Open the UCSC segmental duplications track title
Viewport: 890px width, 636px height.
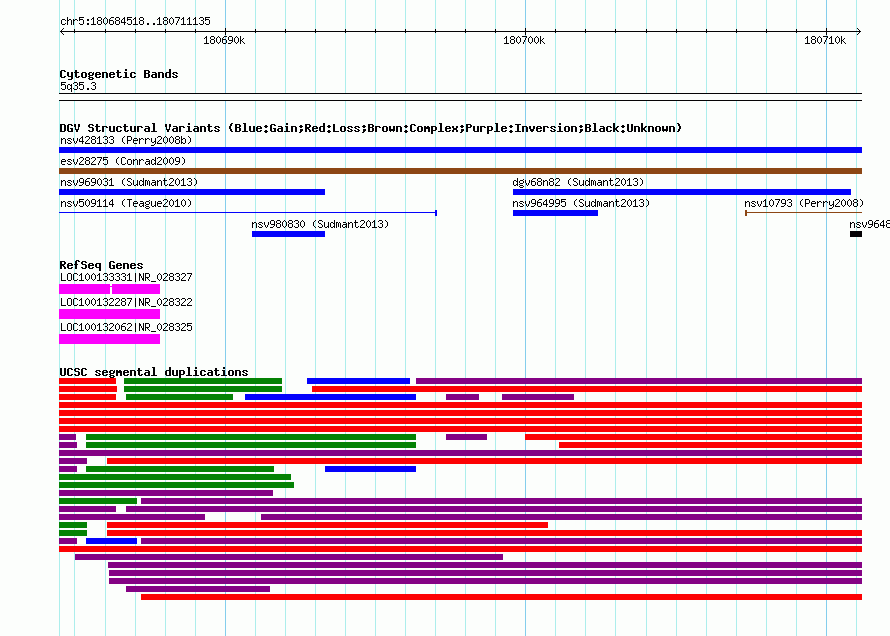point(154,372)
